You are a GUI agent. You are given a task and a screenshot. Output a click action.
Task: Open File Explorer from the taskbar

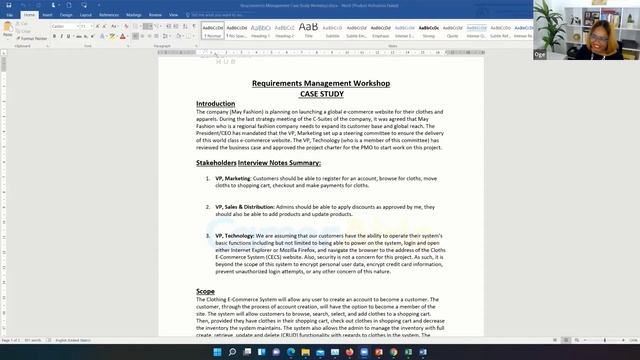click(305, 352)
